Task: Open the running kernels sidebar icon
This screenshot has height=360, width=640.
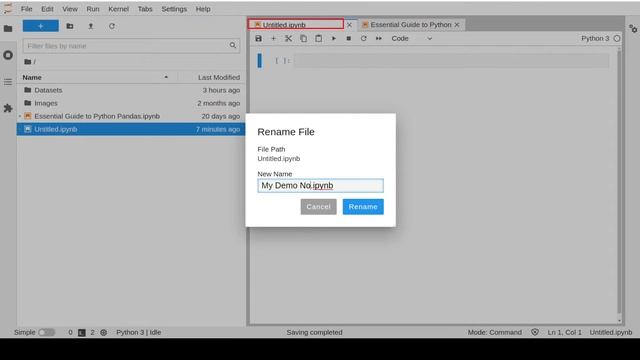Action: (x=8, y=55)
